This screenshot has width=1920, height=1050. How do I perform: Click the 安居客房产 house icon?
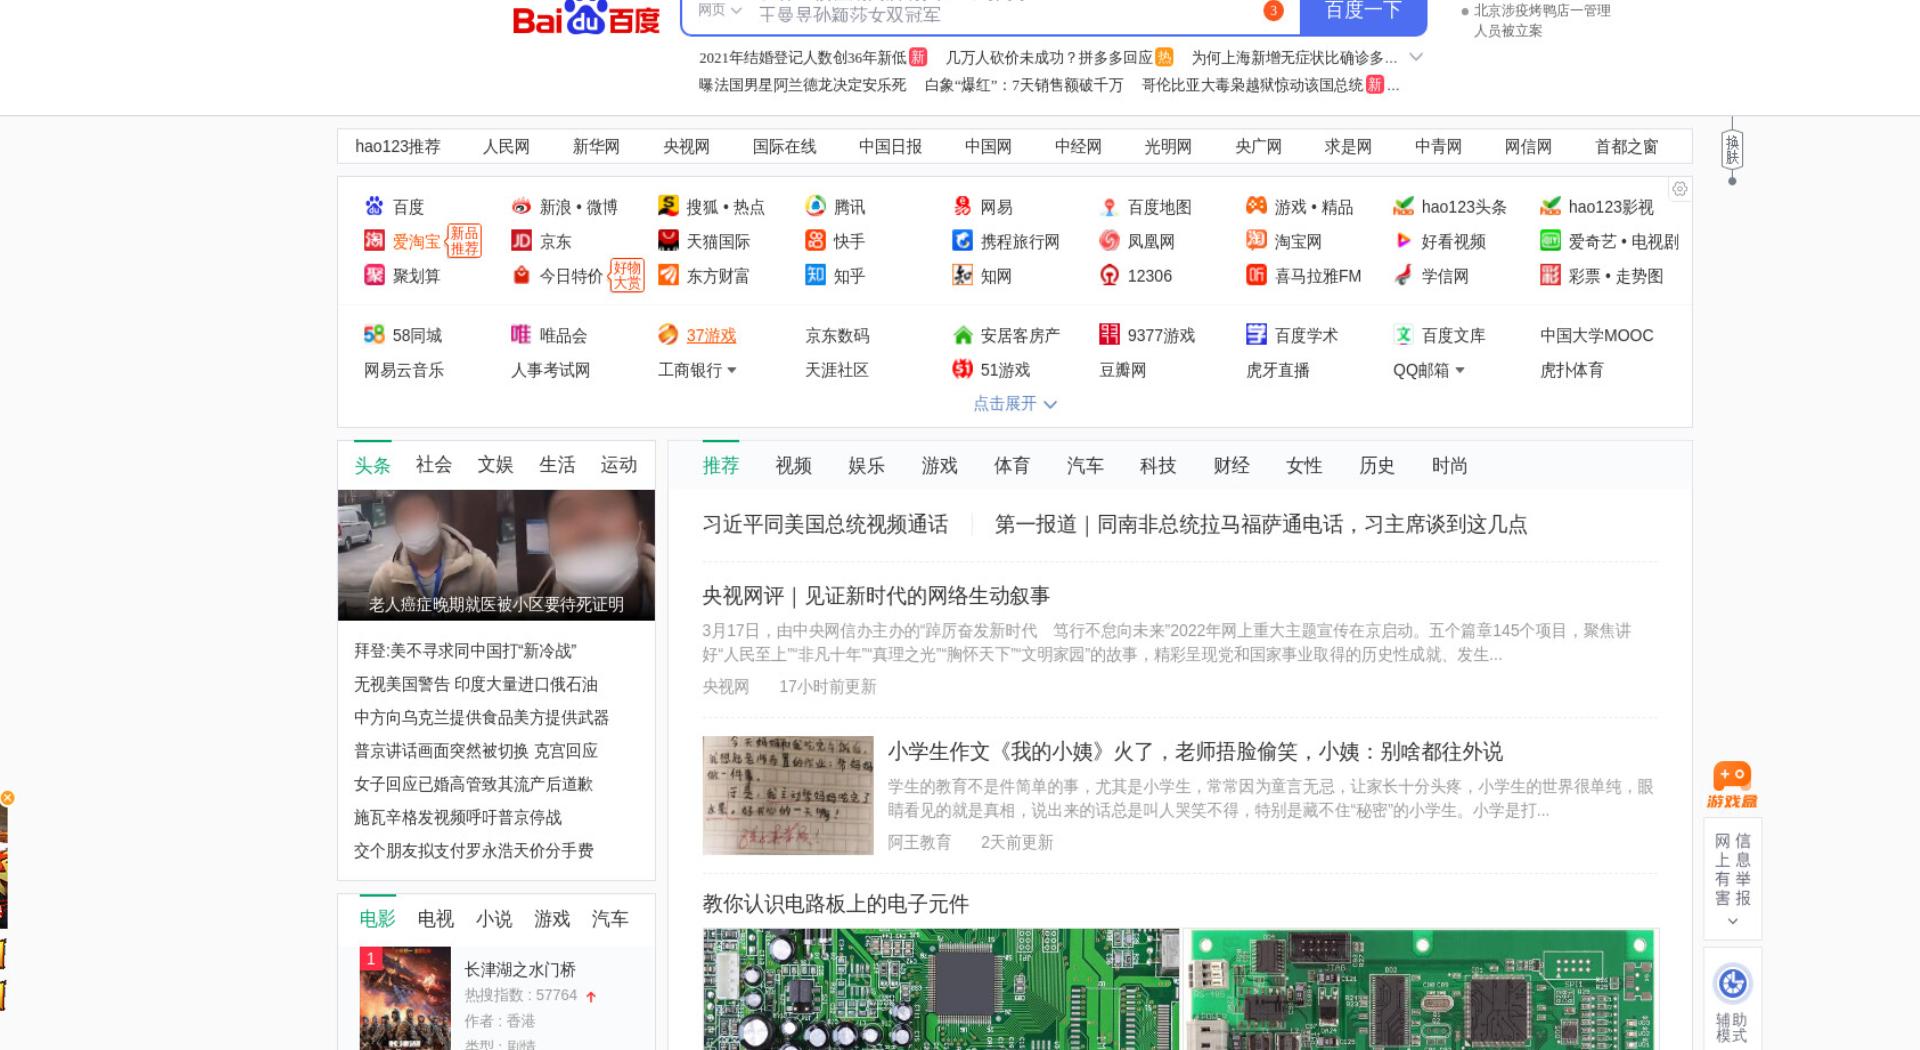[x=962, y=335]
